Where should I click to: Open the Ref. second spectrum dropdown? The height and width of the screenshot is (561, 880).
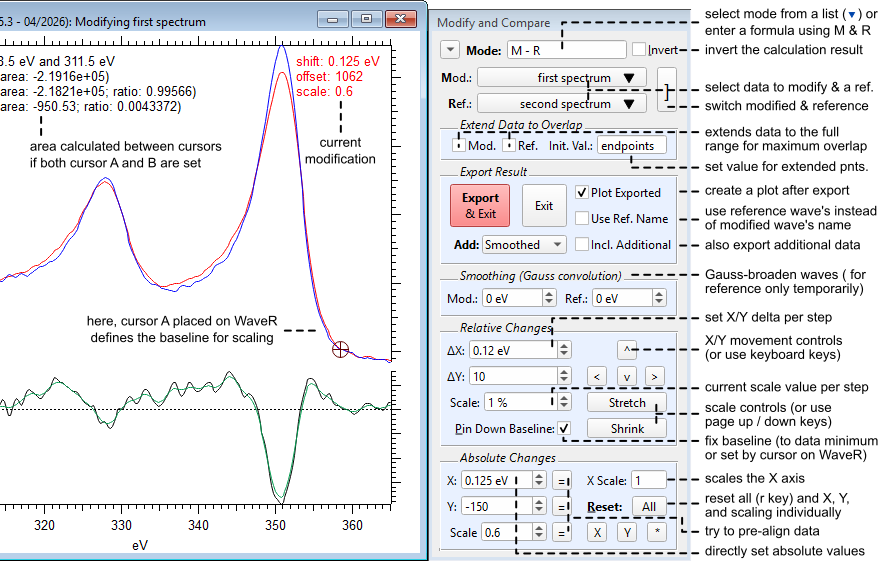pos(561,103)
